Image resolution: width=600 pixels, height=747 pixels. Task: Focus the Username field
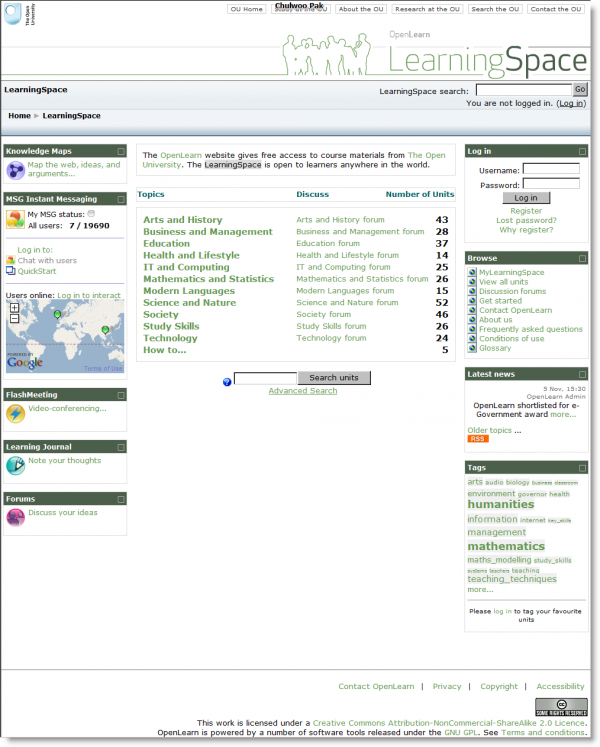point(551,169)
